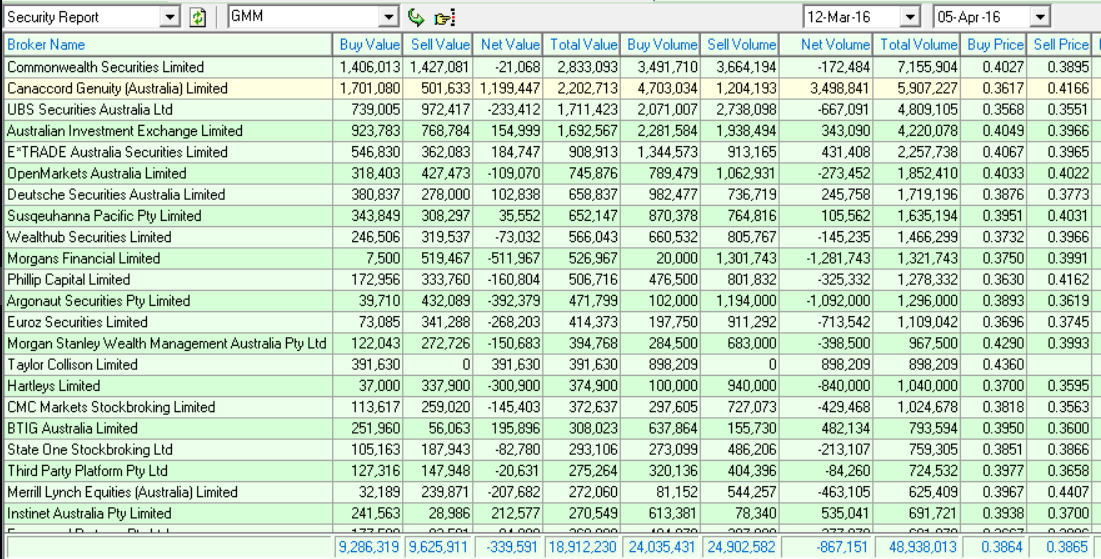Open the 12-Mar-16 start date dropdown
Viewport: 1101px width, 559px height.
[x=910, y=17]
